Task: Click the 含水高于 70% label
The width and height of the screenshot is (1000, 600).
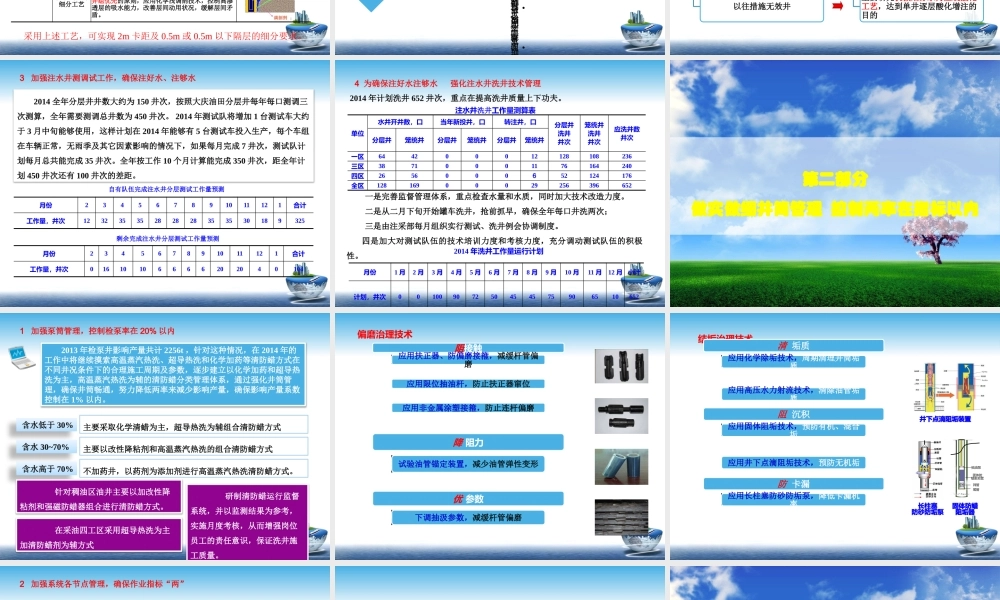Action: [x=47, y=469]
